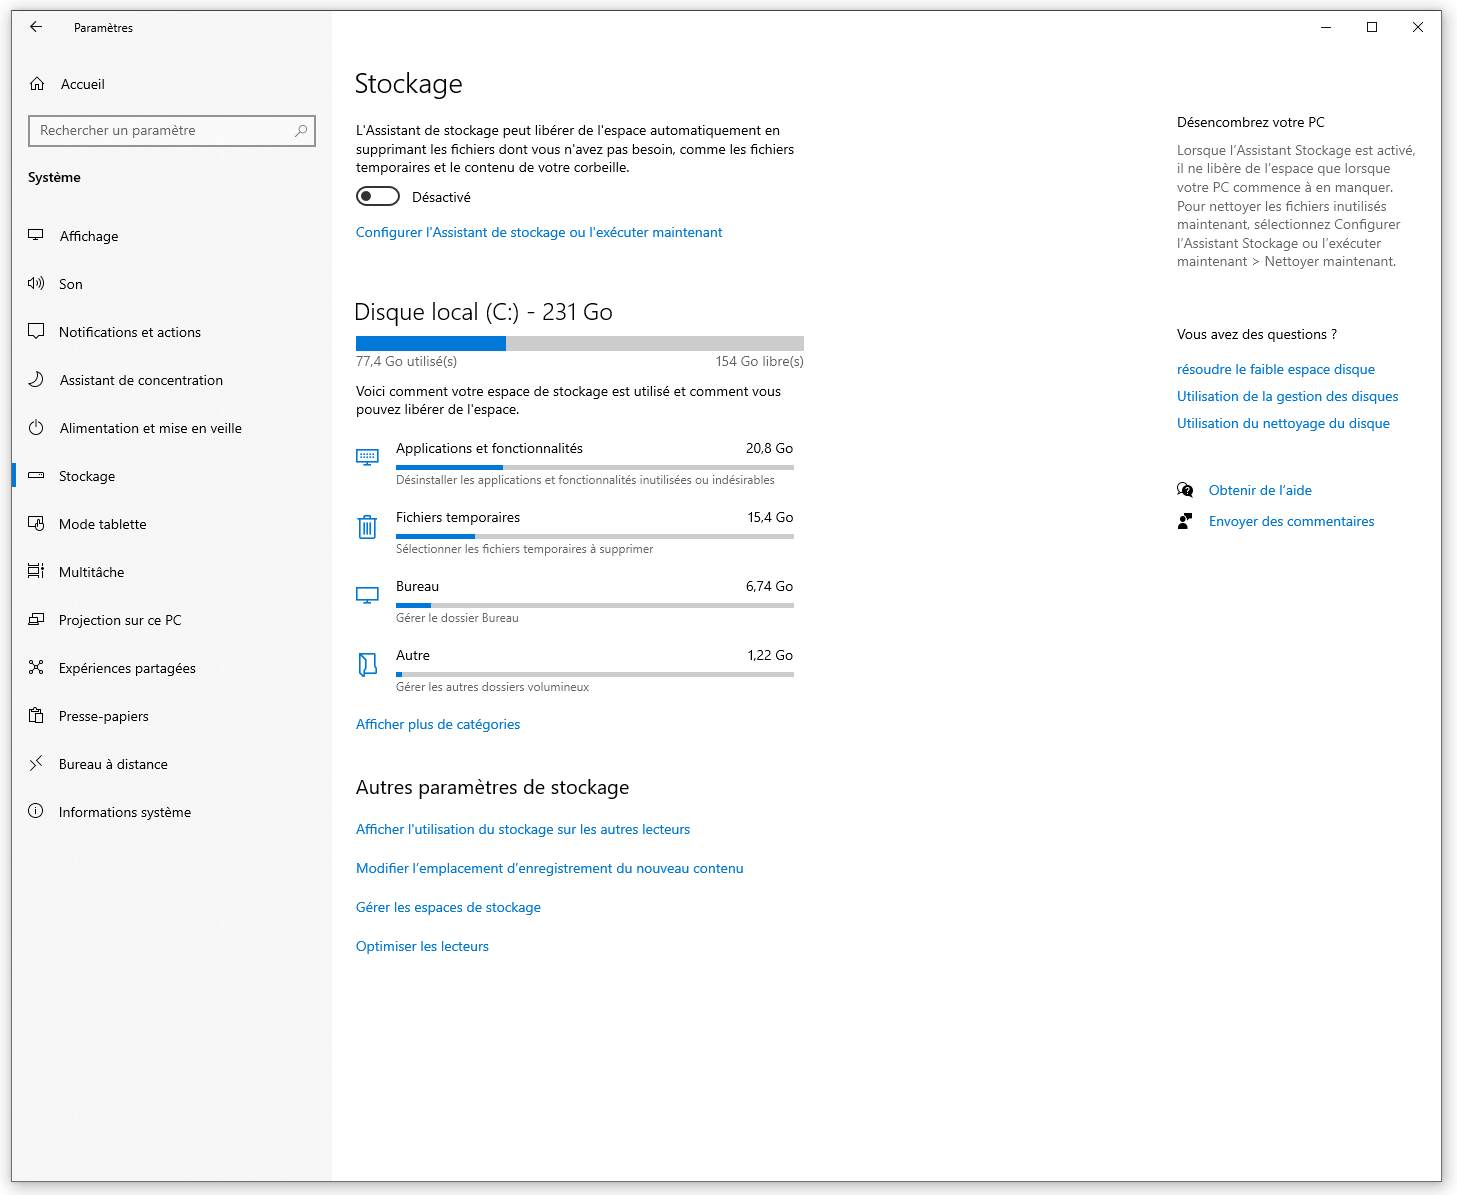Image resolution: width=1457 pixels, height=1195 pixels.
Task: Click the trash icon for Fichiers temporaires
Action: point(367,526)
